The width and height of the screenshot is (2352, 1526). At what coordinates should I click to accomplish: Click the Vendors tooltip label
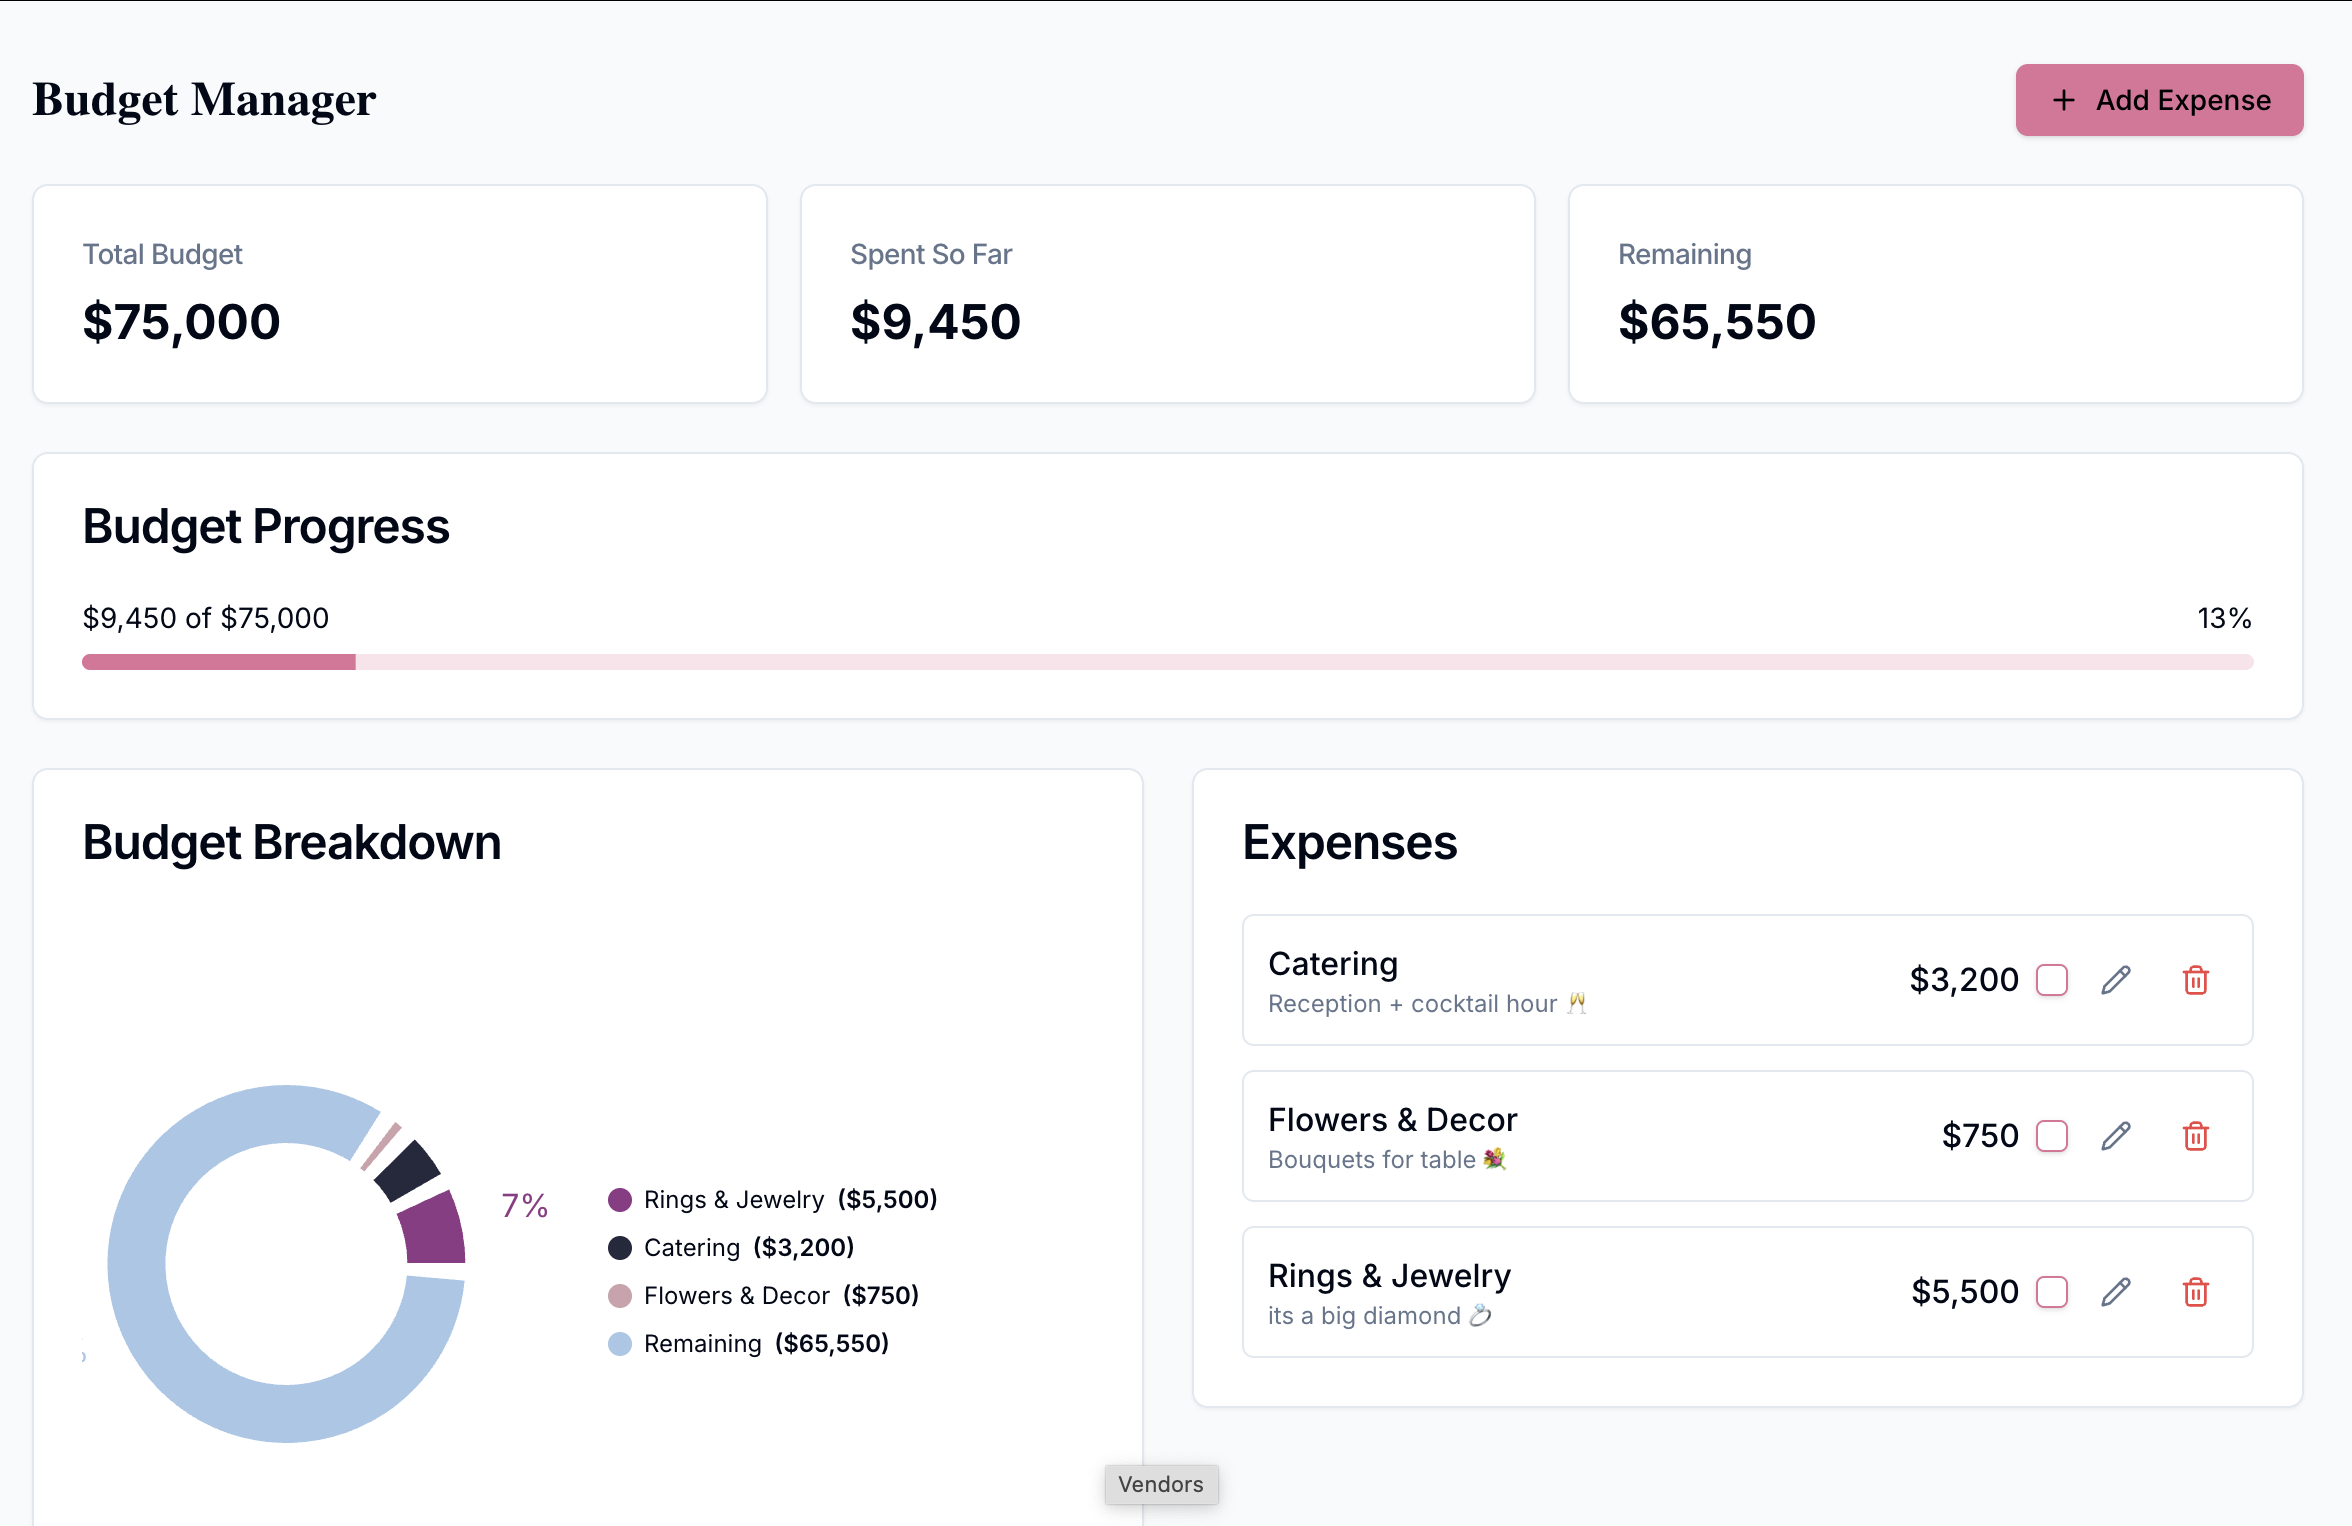(x=1161, y=1484)
